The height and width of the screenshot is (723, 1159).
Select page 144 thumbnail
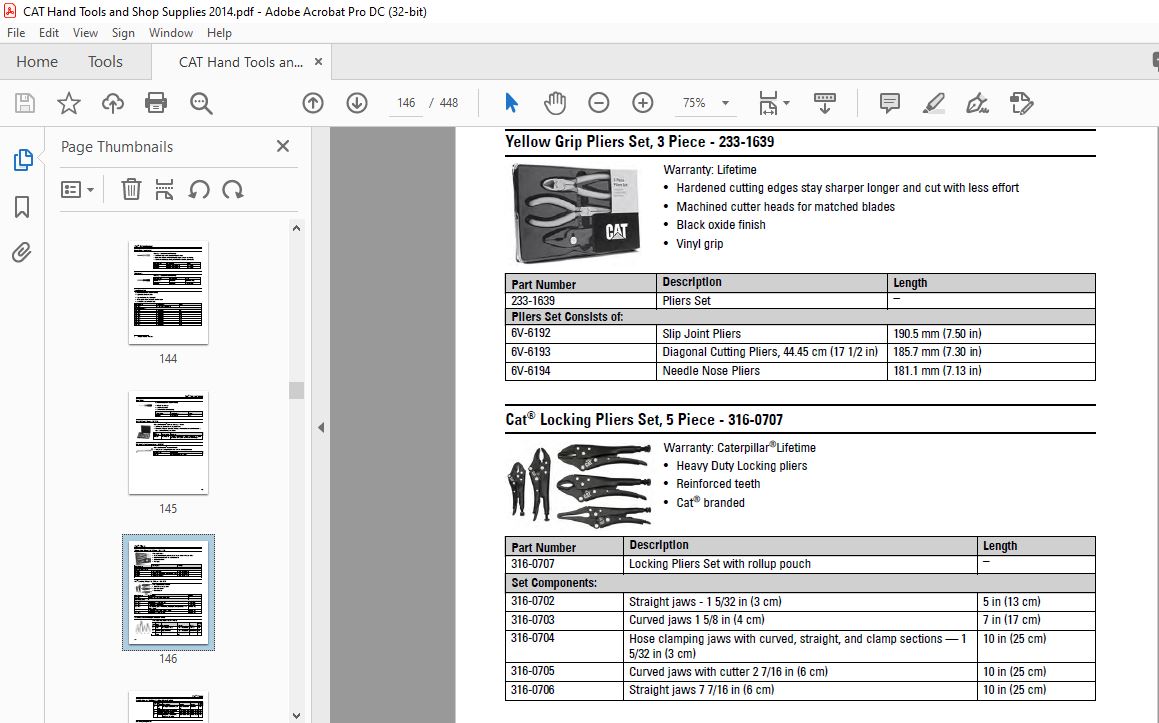(169, 292)
